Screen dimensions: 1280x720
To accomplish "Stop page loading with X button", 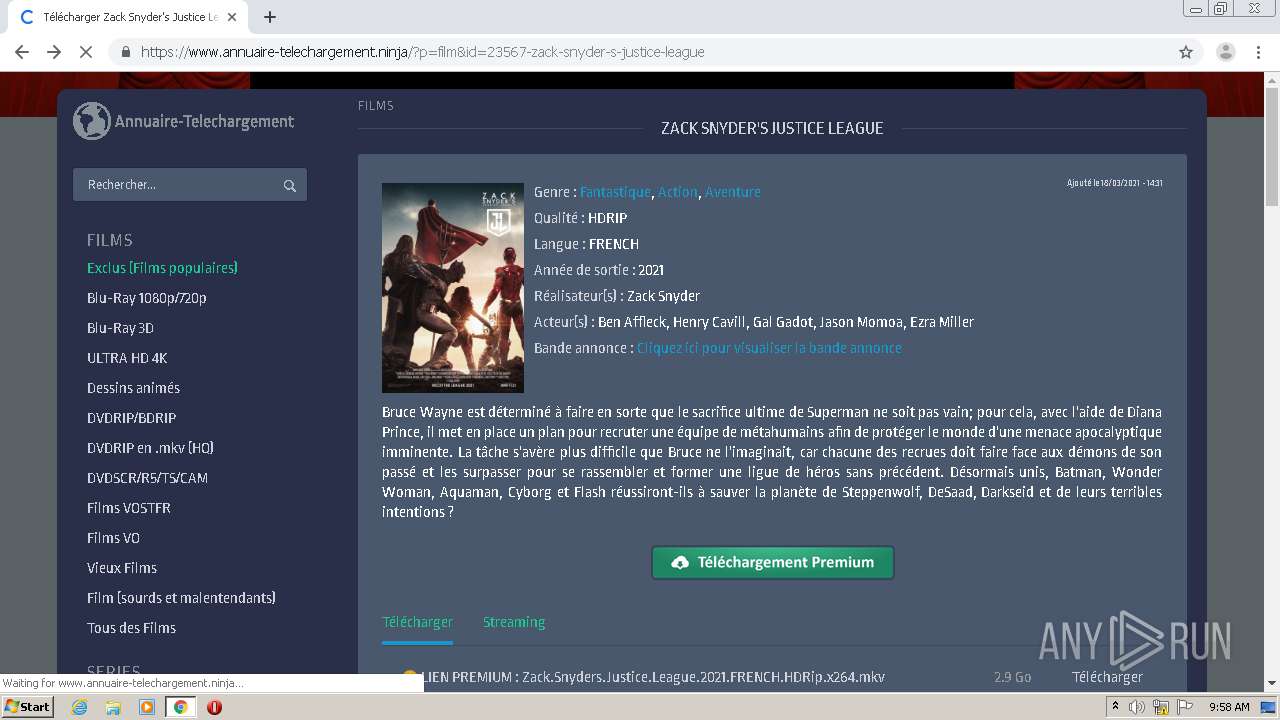I will pos(86,52).
